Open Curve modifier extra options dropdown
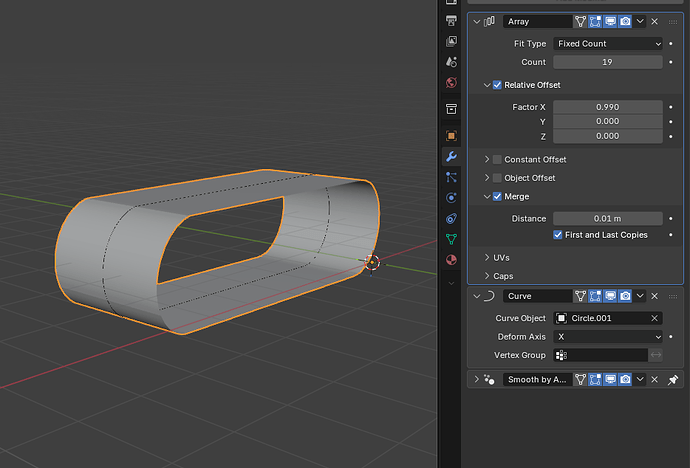The width and height of the screenshot is (690, 468). 640,296
